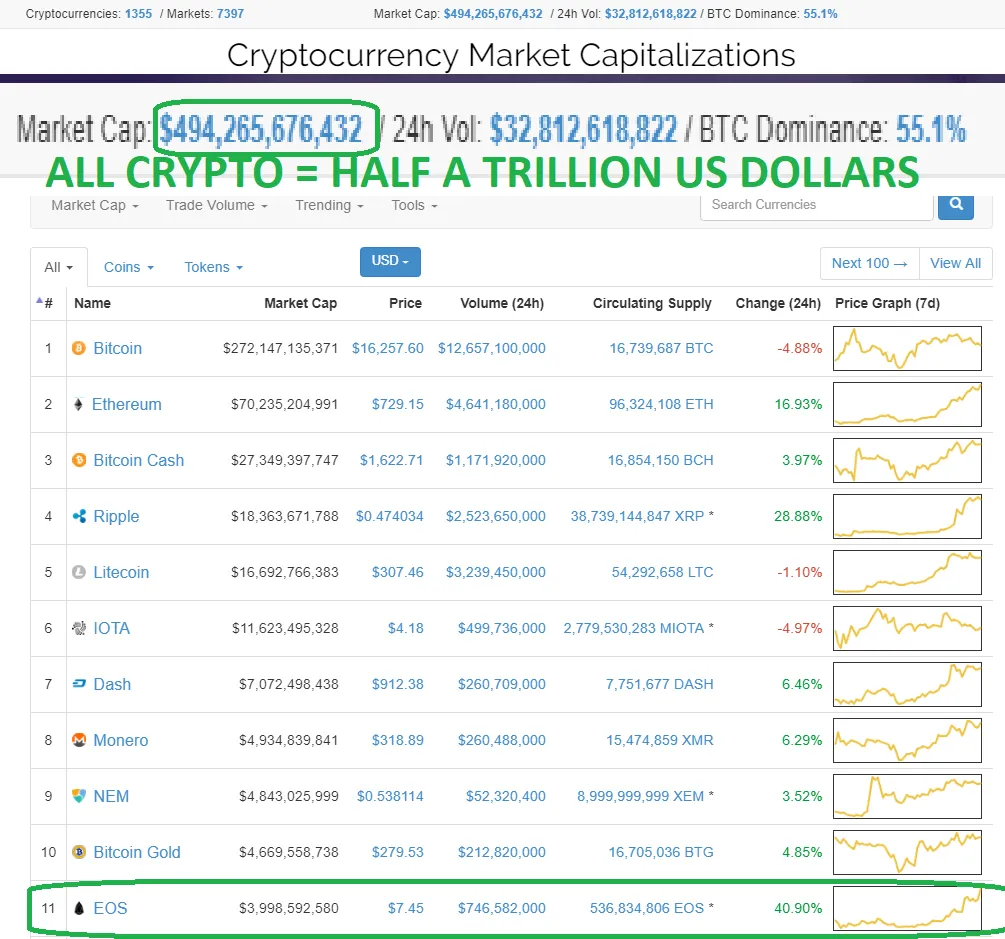Click in the Search Currencies field

coord(817,206)
